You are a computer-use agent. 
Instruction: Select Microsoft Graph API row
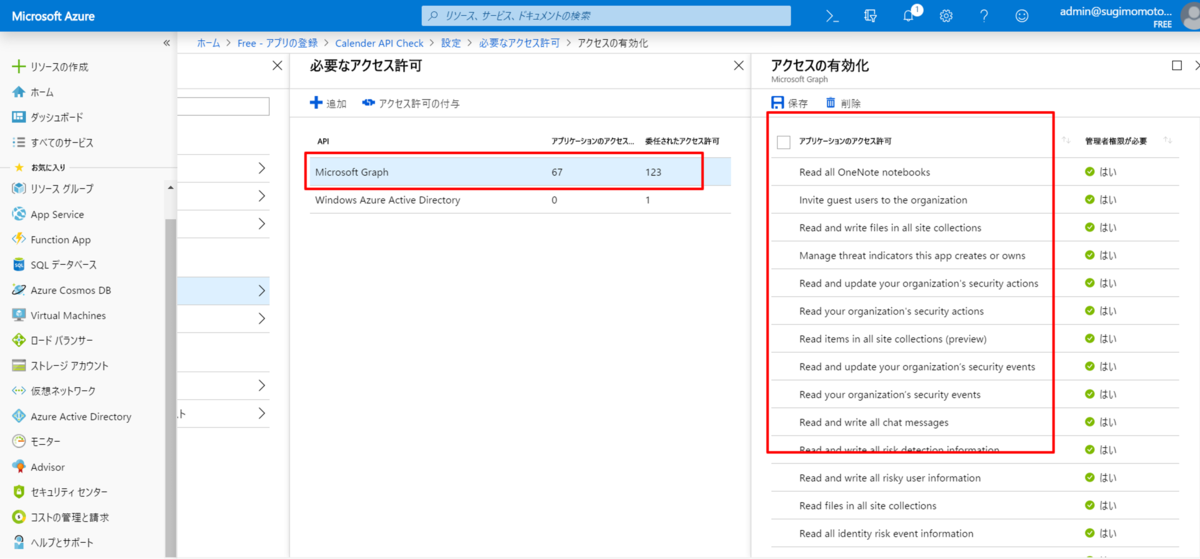pyautogui.click(x=519, y=172)
